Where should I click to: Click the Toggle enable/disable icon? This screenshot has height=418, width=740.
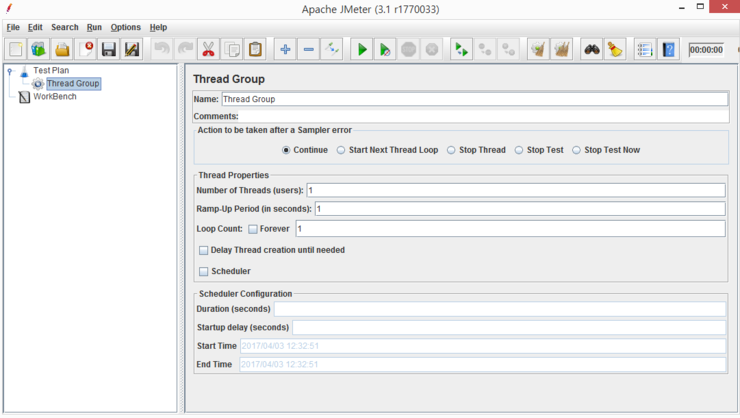[x=332, y=49]
